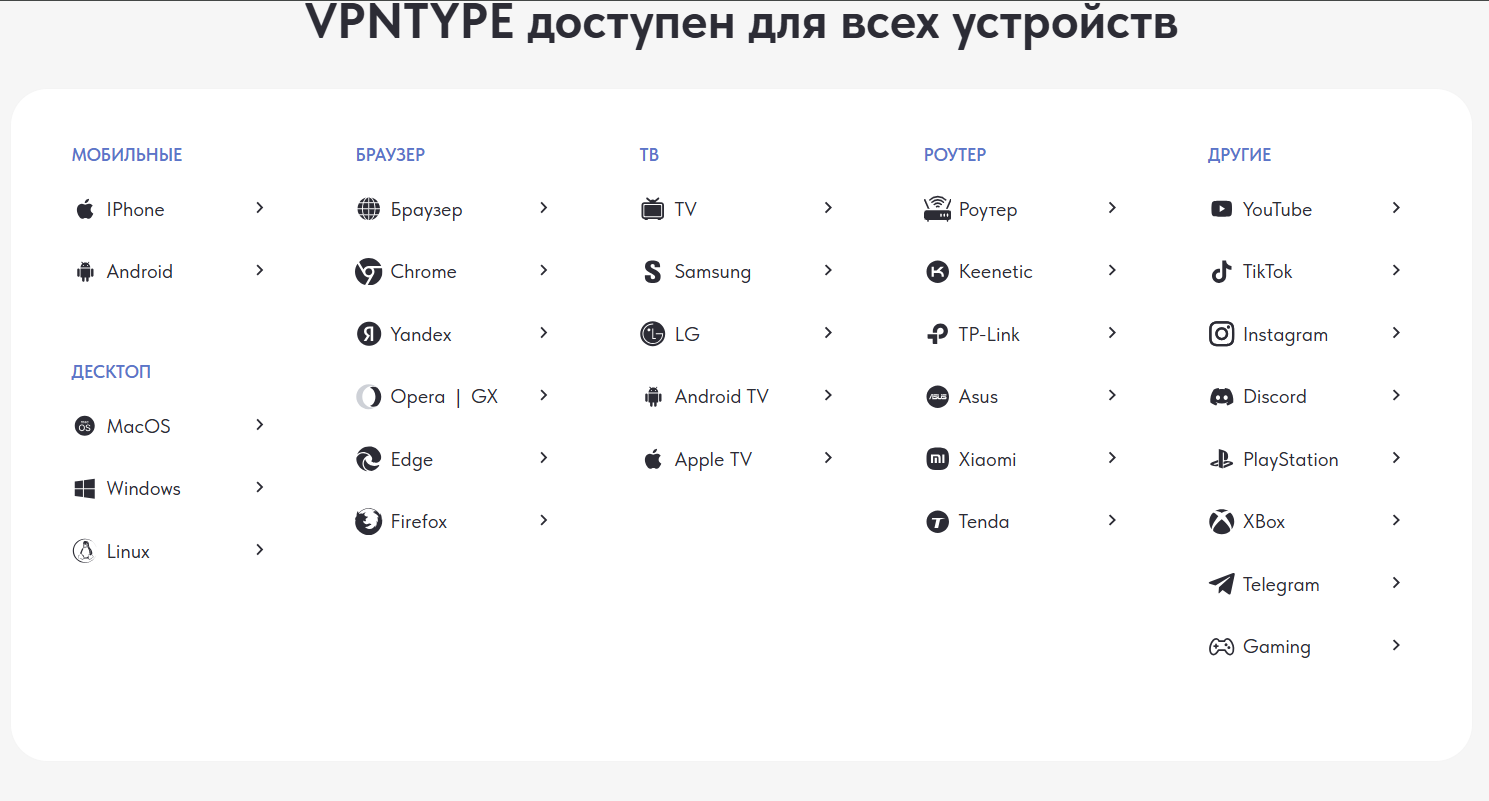Click the Yandex logo icon
The height and width of the screenshot is (801, 1489).
[x=369, y=334]
